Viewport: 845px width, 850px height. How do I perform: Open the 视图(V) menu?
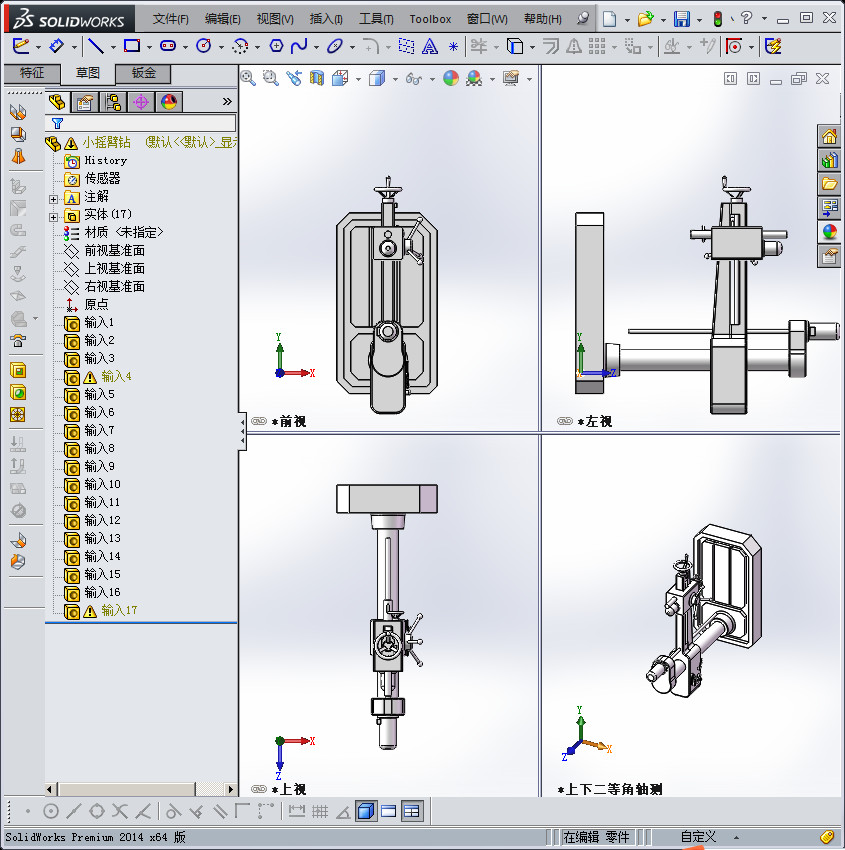(x=275, y=19)
